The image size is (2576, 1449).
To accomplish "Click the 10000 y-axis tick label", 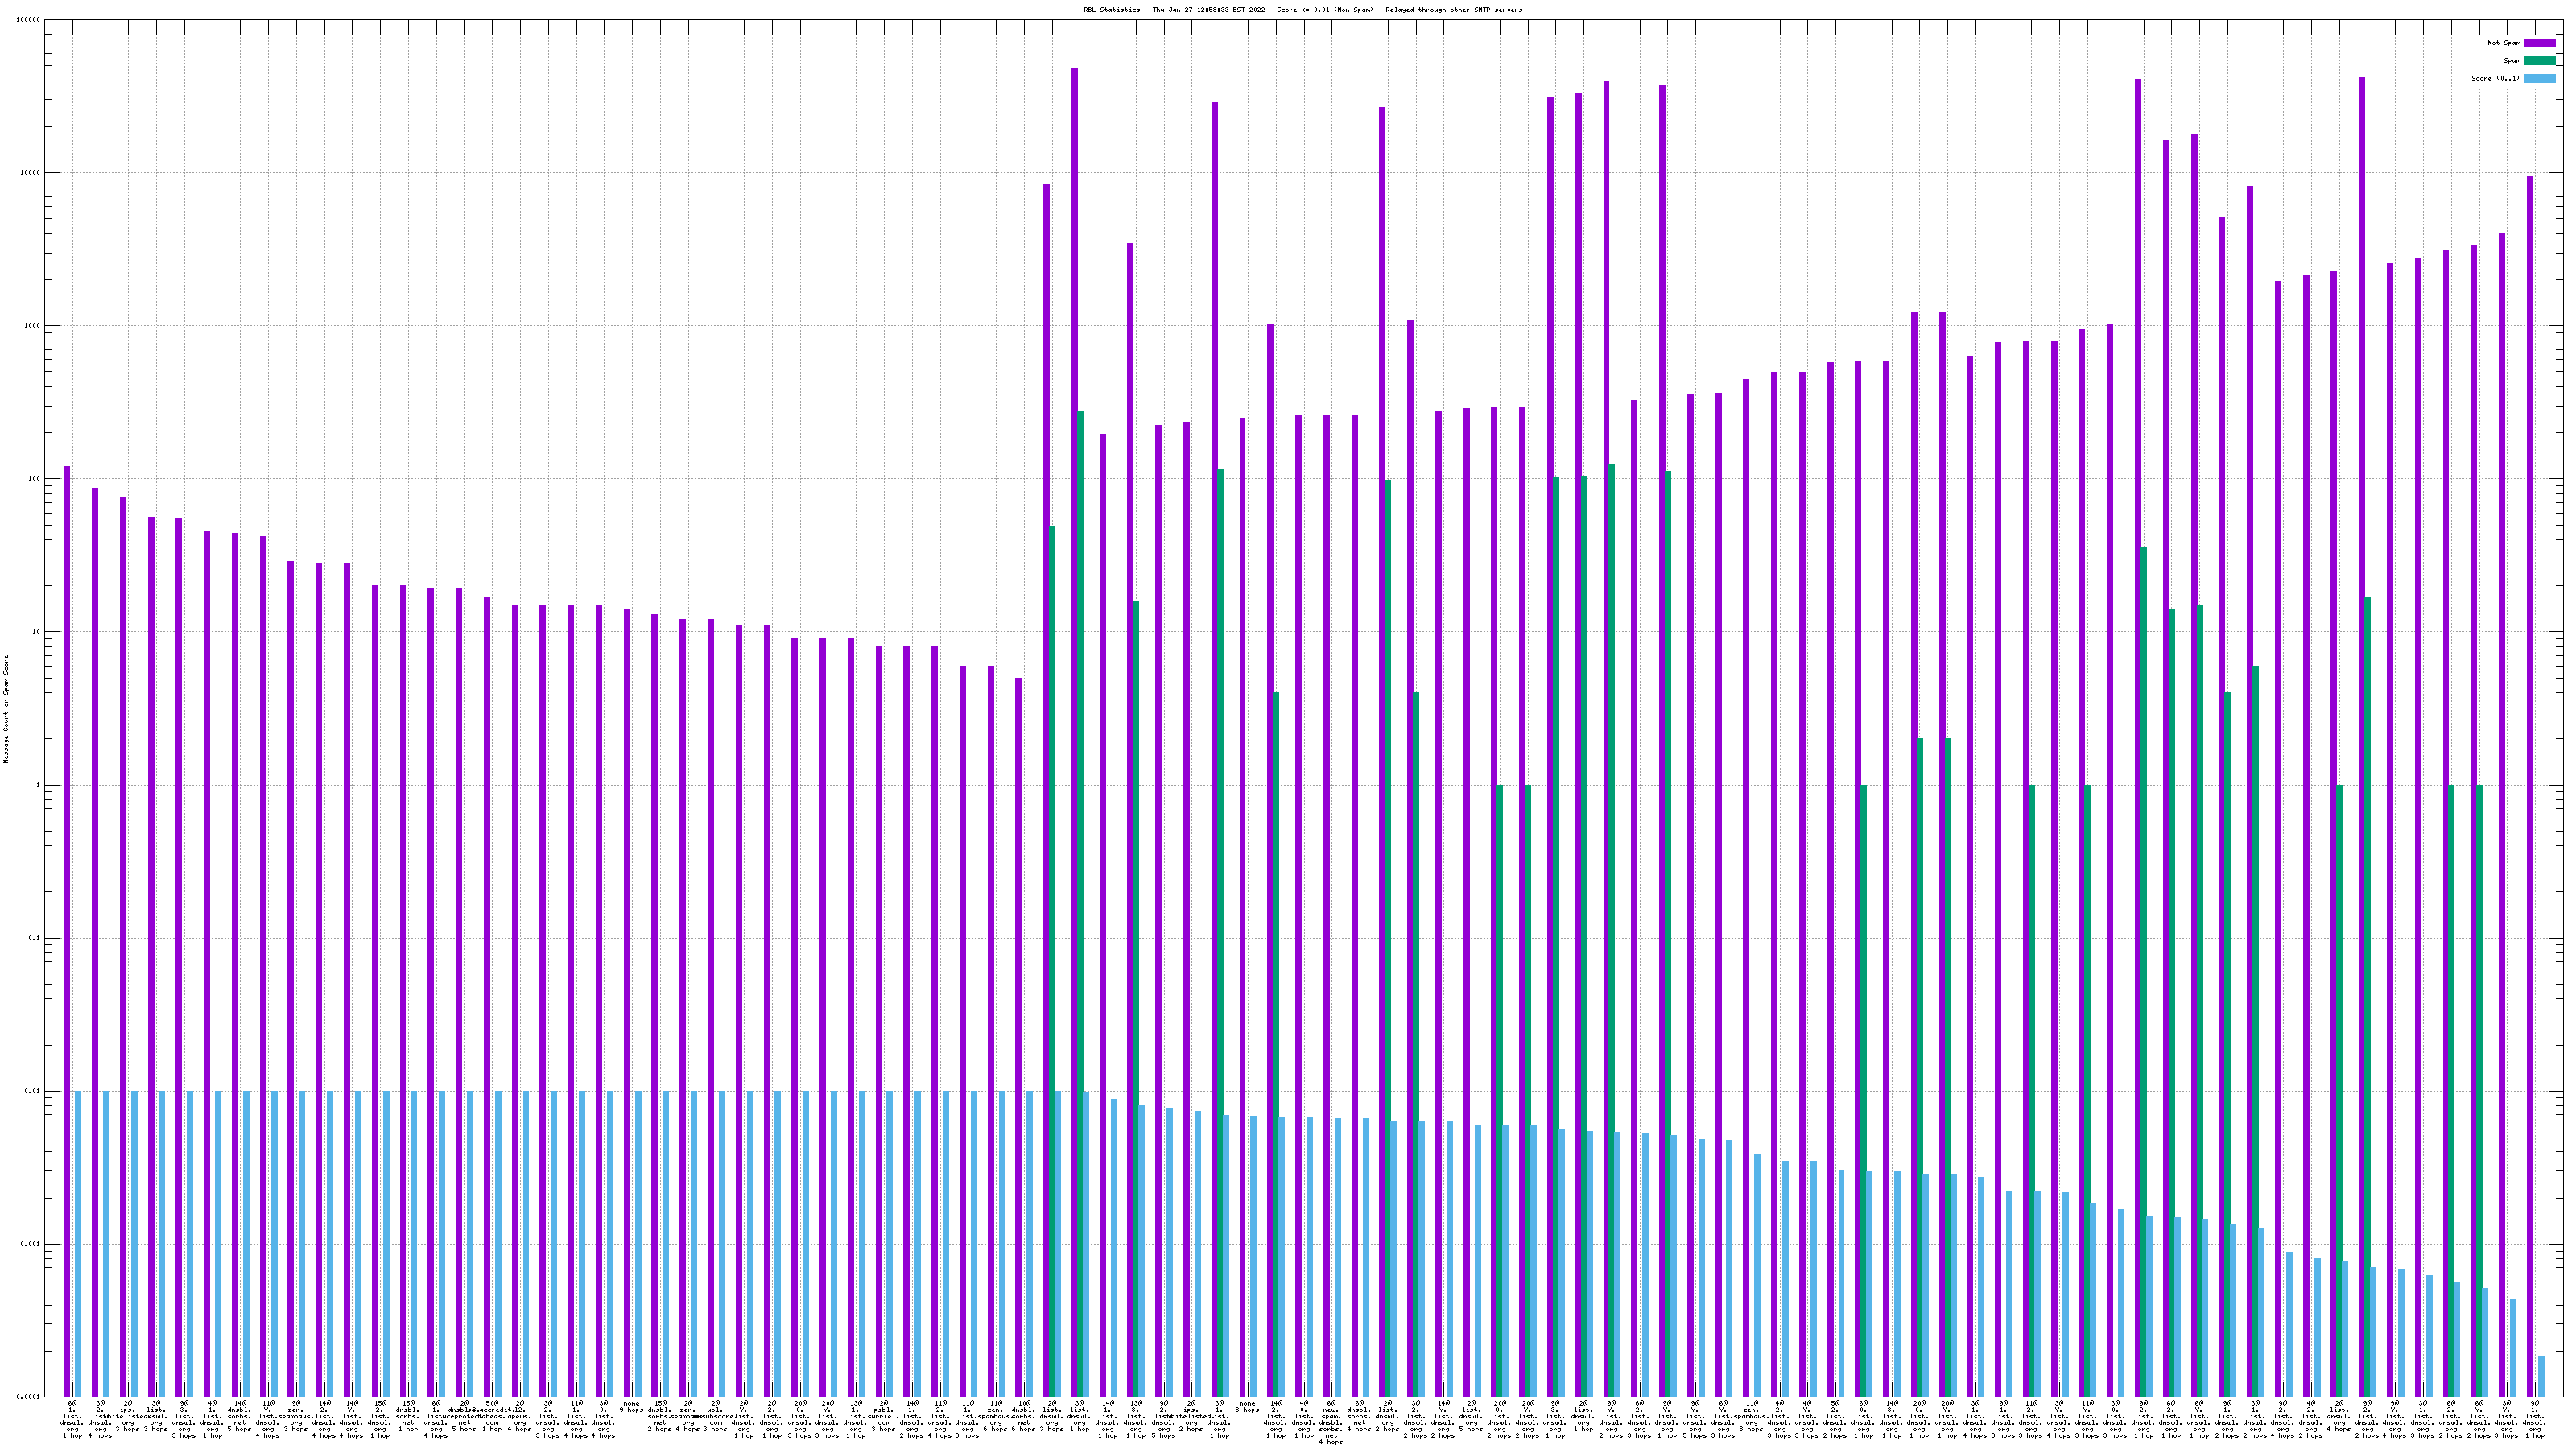I will coord(31,173).
